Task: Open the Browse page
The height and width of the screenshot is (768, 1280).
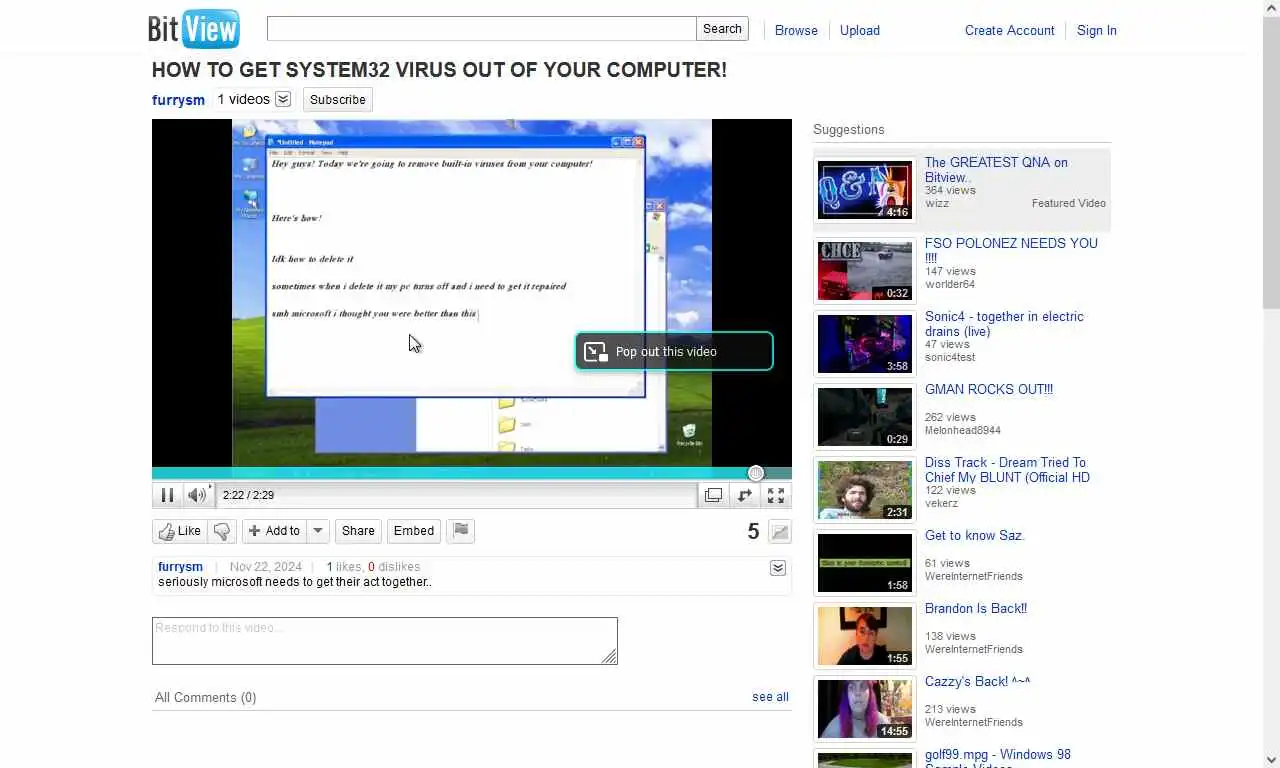Action: pos(796,30)
